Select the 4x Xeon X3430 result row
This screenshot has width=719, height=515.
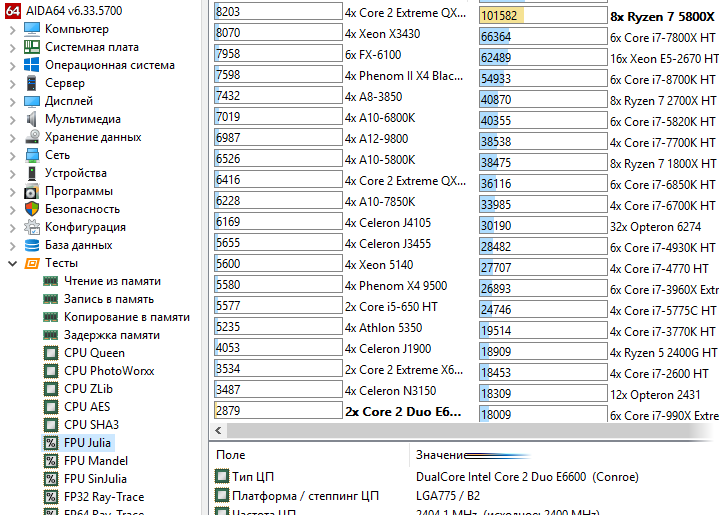point(382,33)
